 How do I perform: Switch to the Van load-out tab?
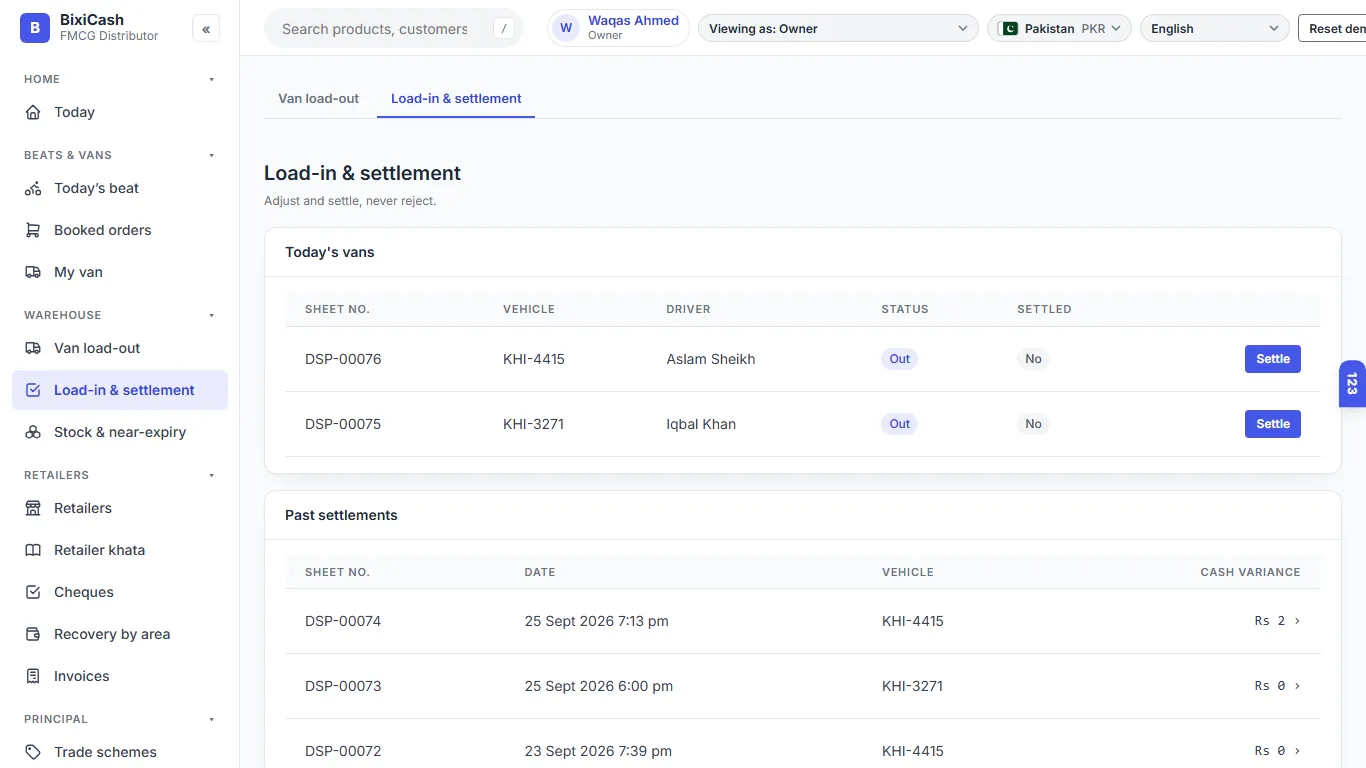coord(318,98)
